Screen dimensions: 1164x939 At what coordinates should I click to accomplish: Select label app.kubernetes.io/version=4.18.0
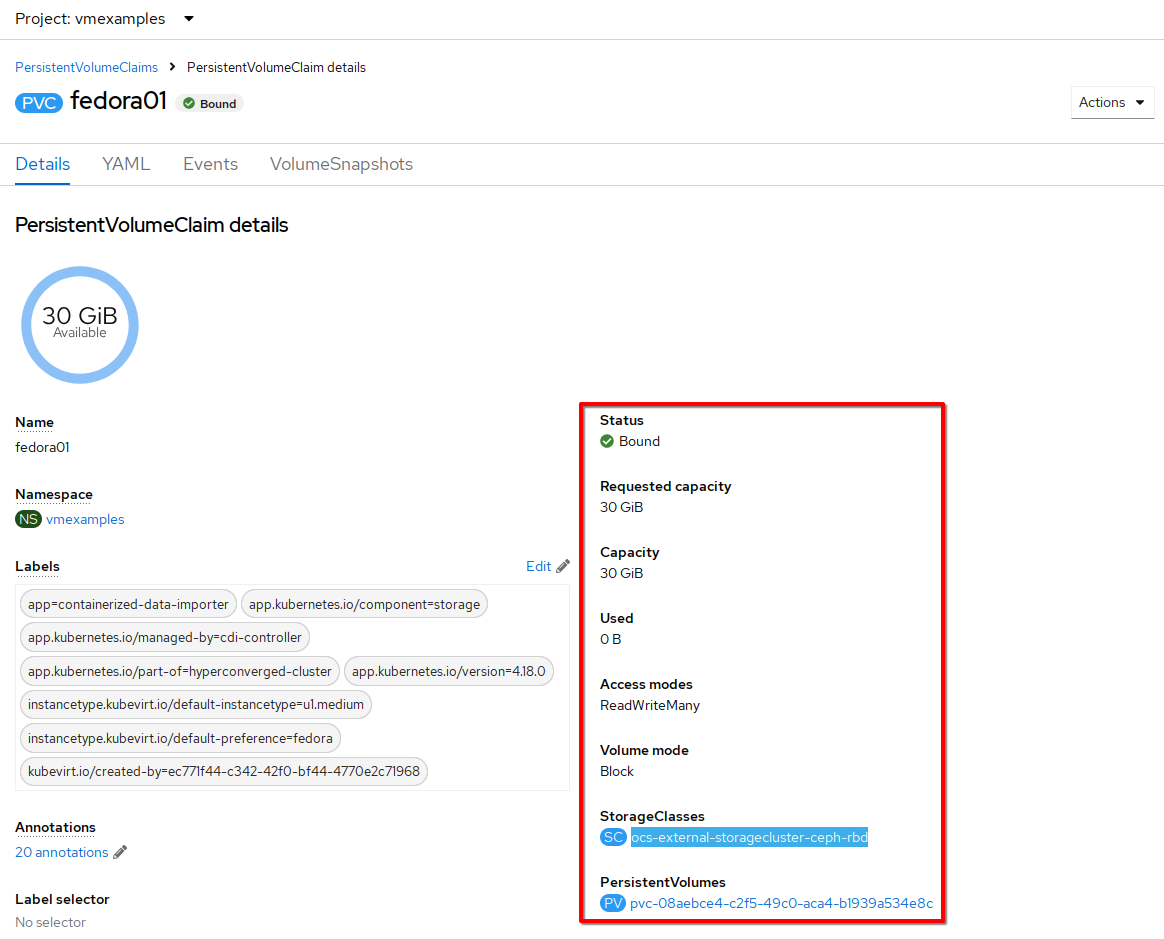click(x=448, y=671)
